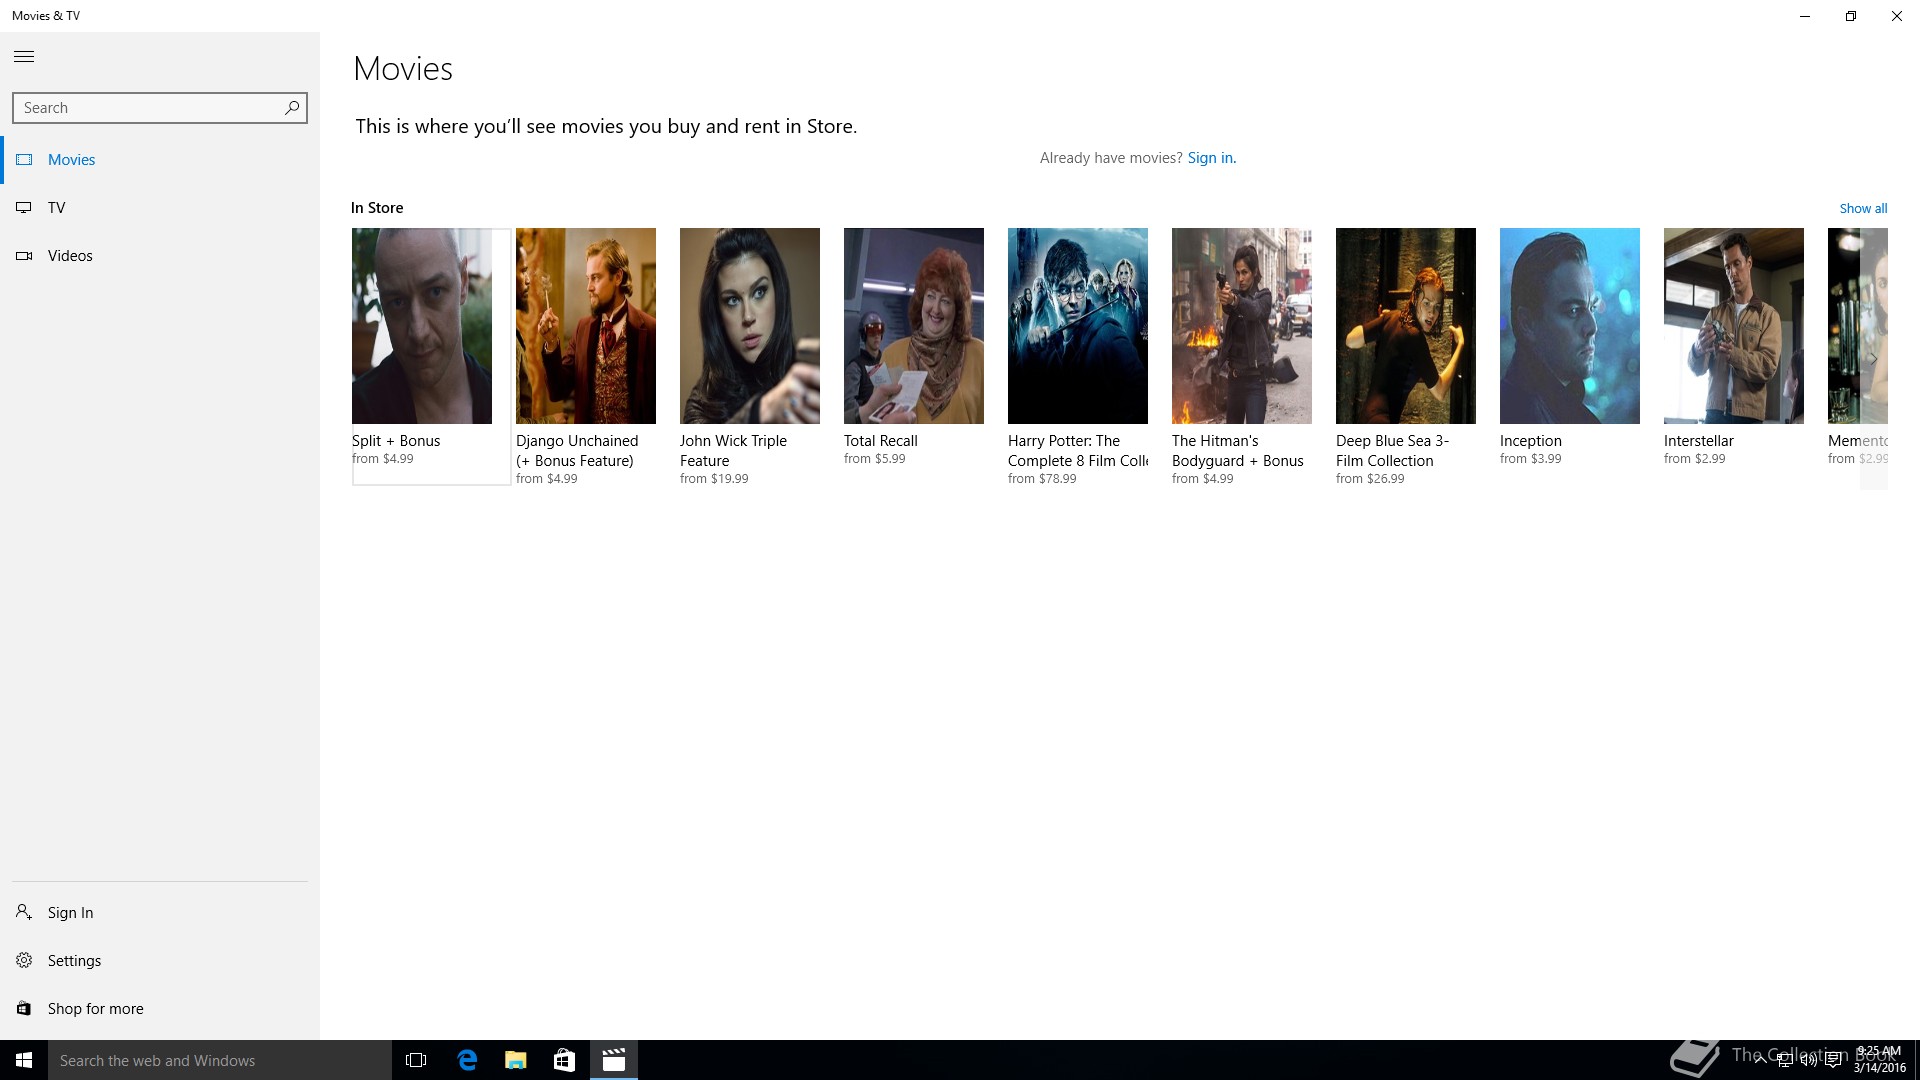Click the Shop for more bag icon
The height and width of the screenshot is (1080, 1920).
pos(24,1008)
